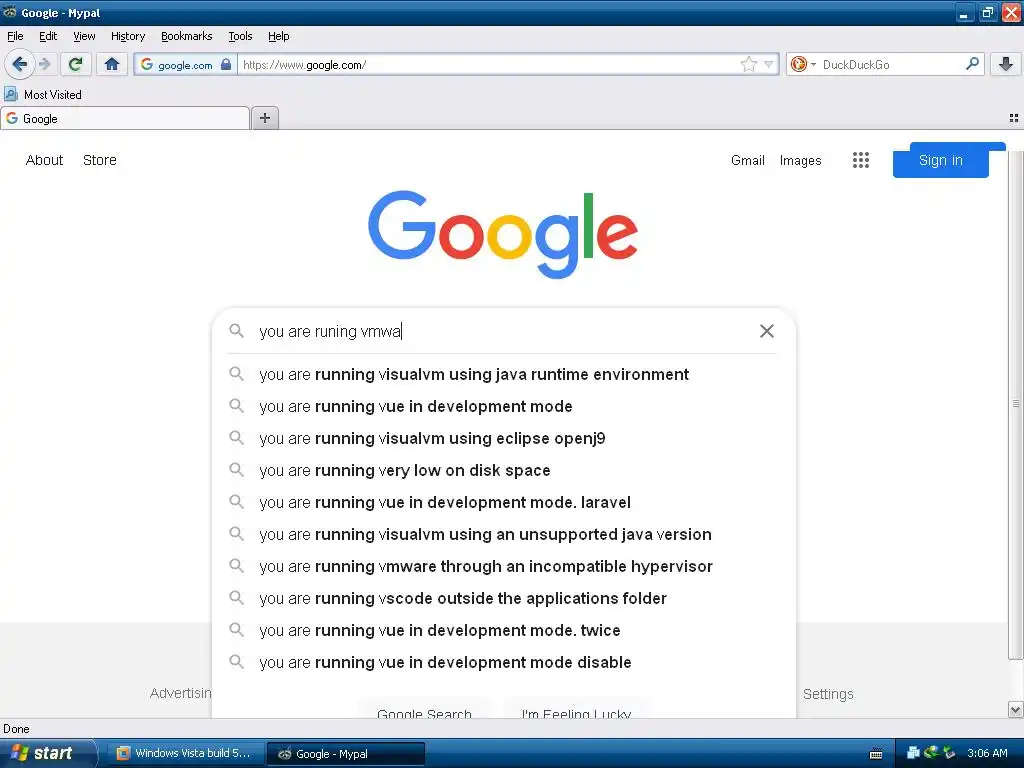
Task: Open the DuckDuckGo search engine selector
Action: click(803, 64)
